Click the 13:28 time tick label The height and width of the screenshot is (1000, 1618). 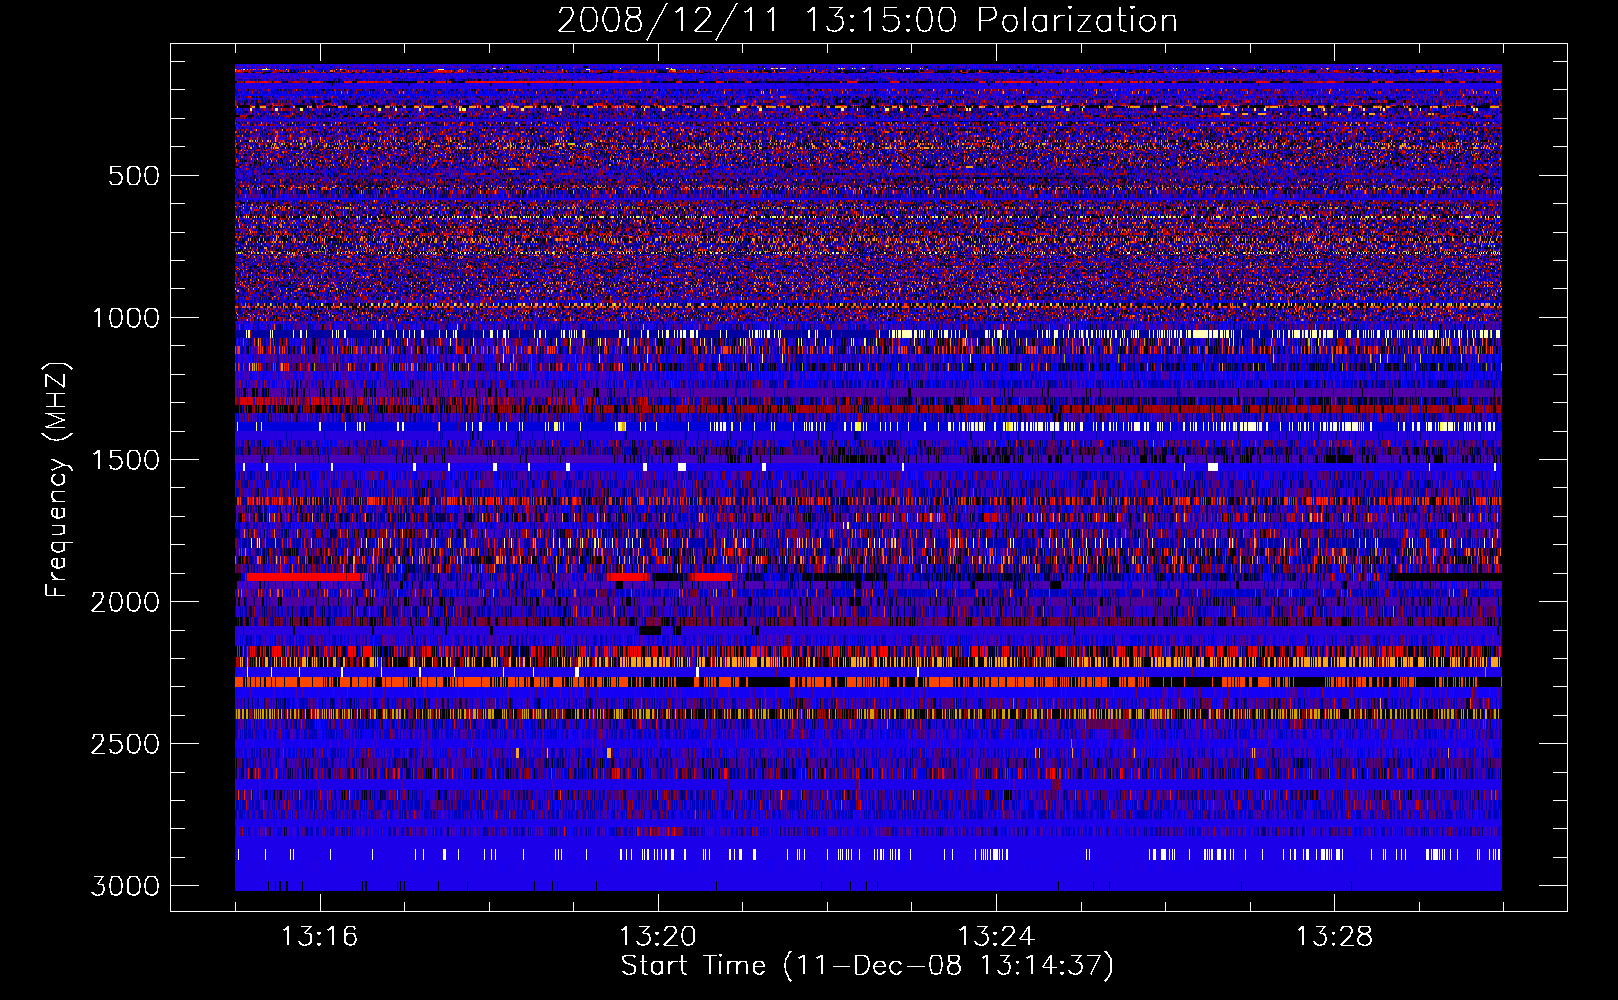click(x=1335, y=937)
